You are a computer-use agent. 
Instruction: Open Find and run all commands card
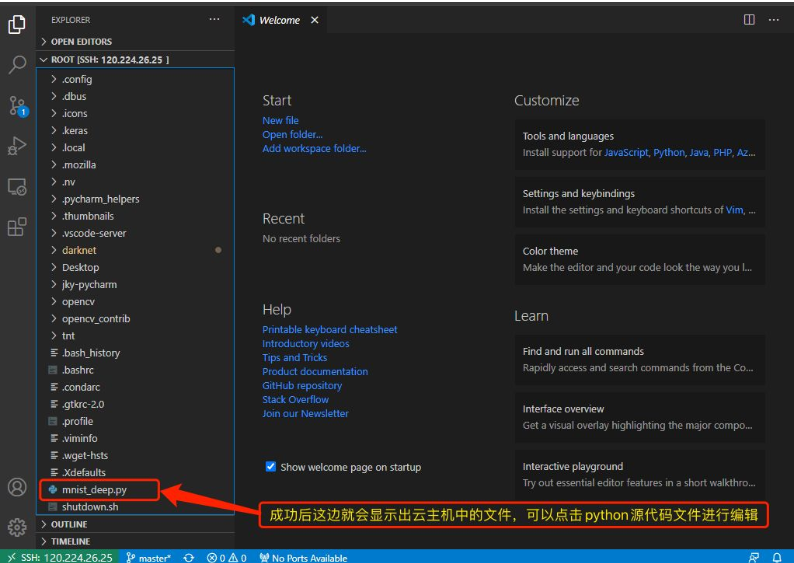click(x=640, y=359)
